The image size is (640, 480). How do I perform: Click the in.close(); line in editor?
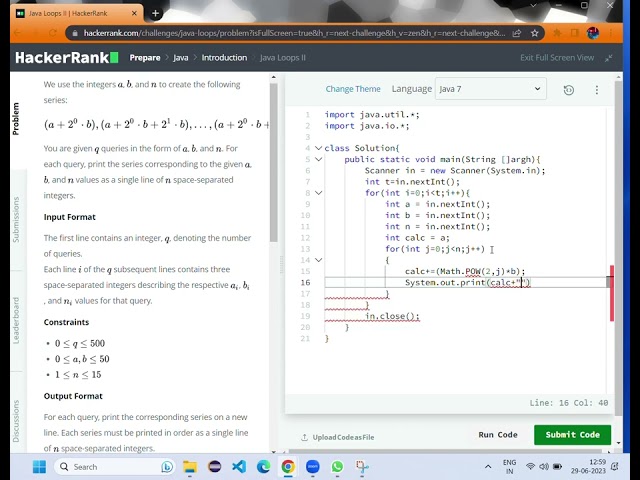click(392, 316)
